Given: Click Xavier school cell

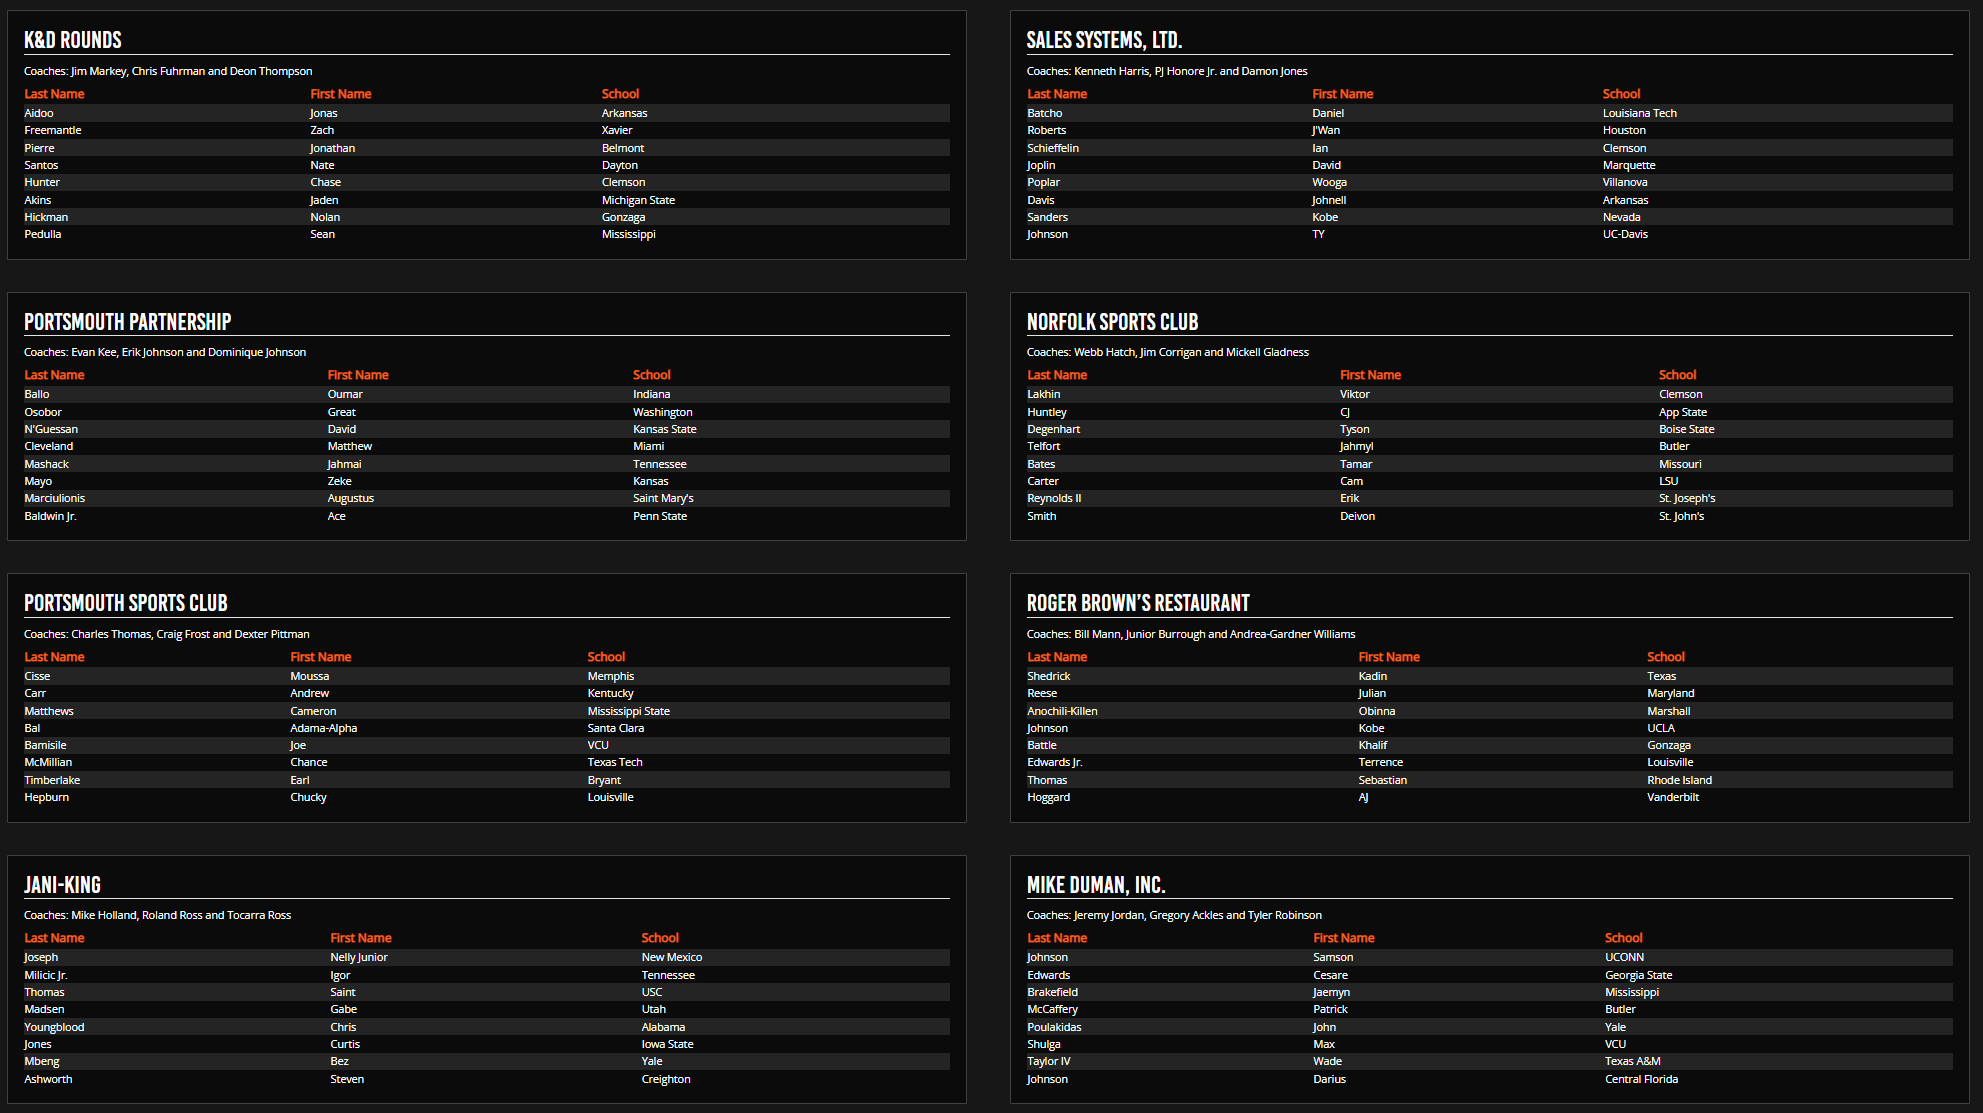Looking at the screenshot, I should point(617,130).
